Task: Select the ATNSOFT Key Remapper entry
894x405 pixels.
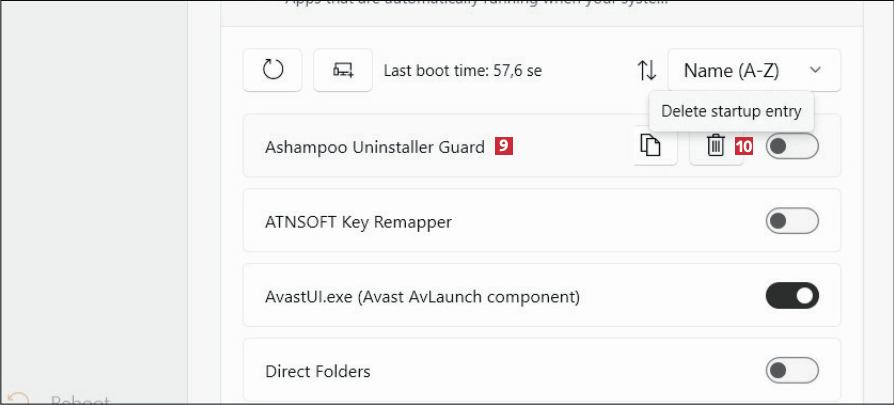Action: coord(358,222)
